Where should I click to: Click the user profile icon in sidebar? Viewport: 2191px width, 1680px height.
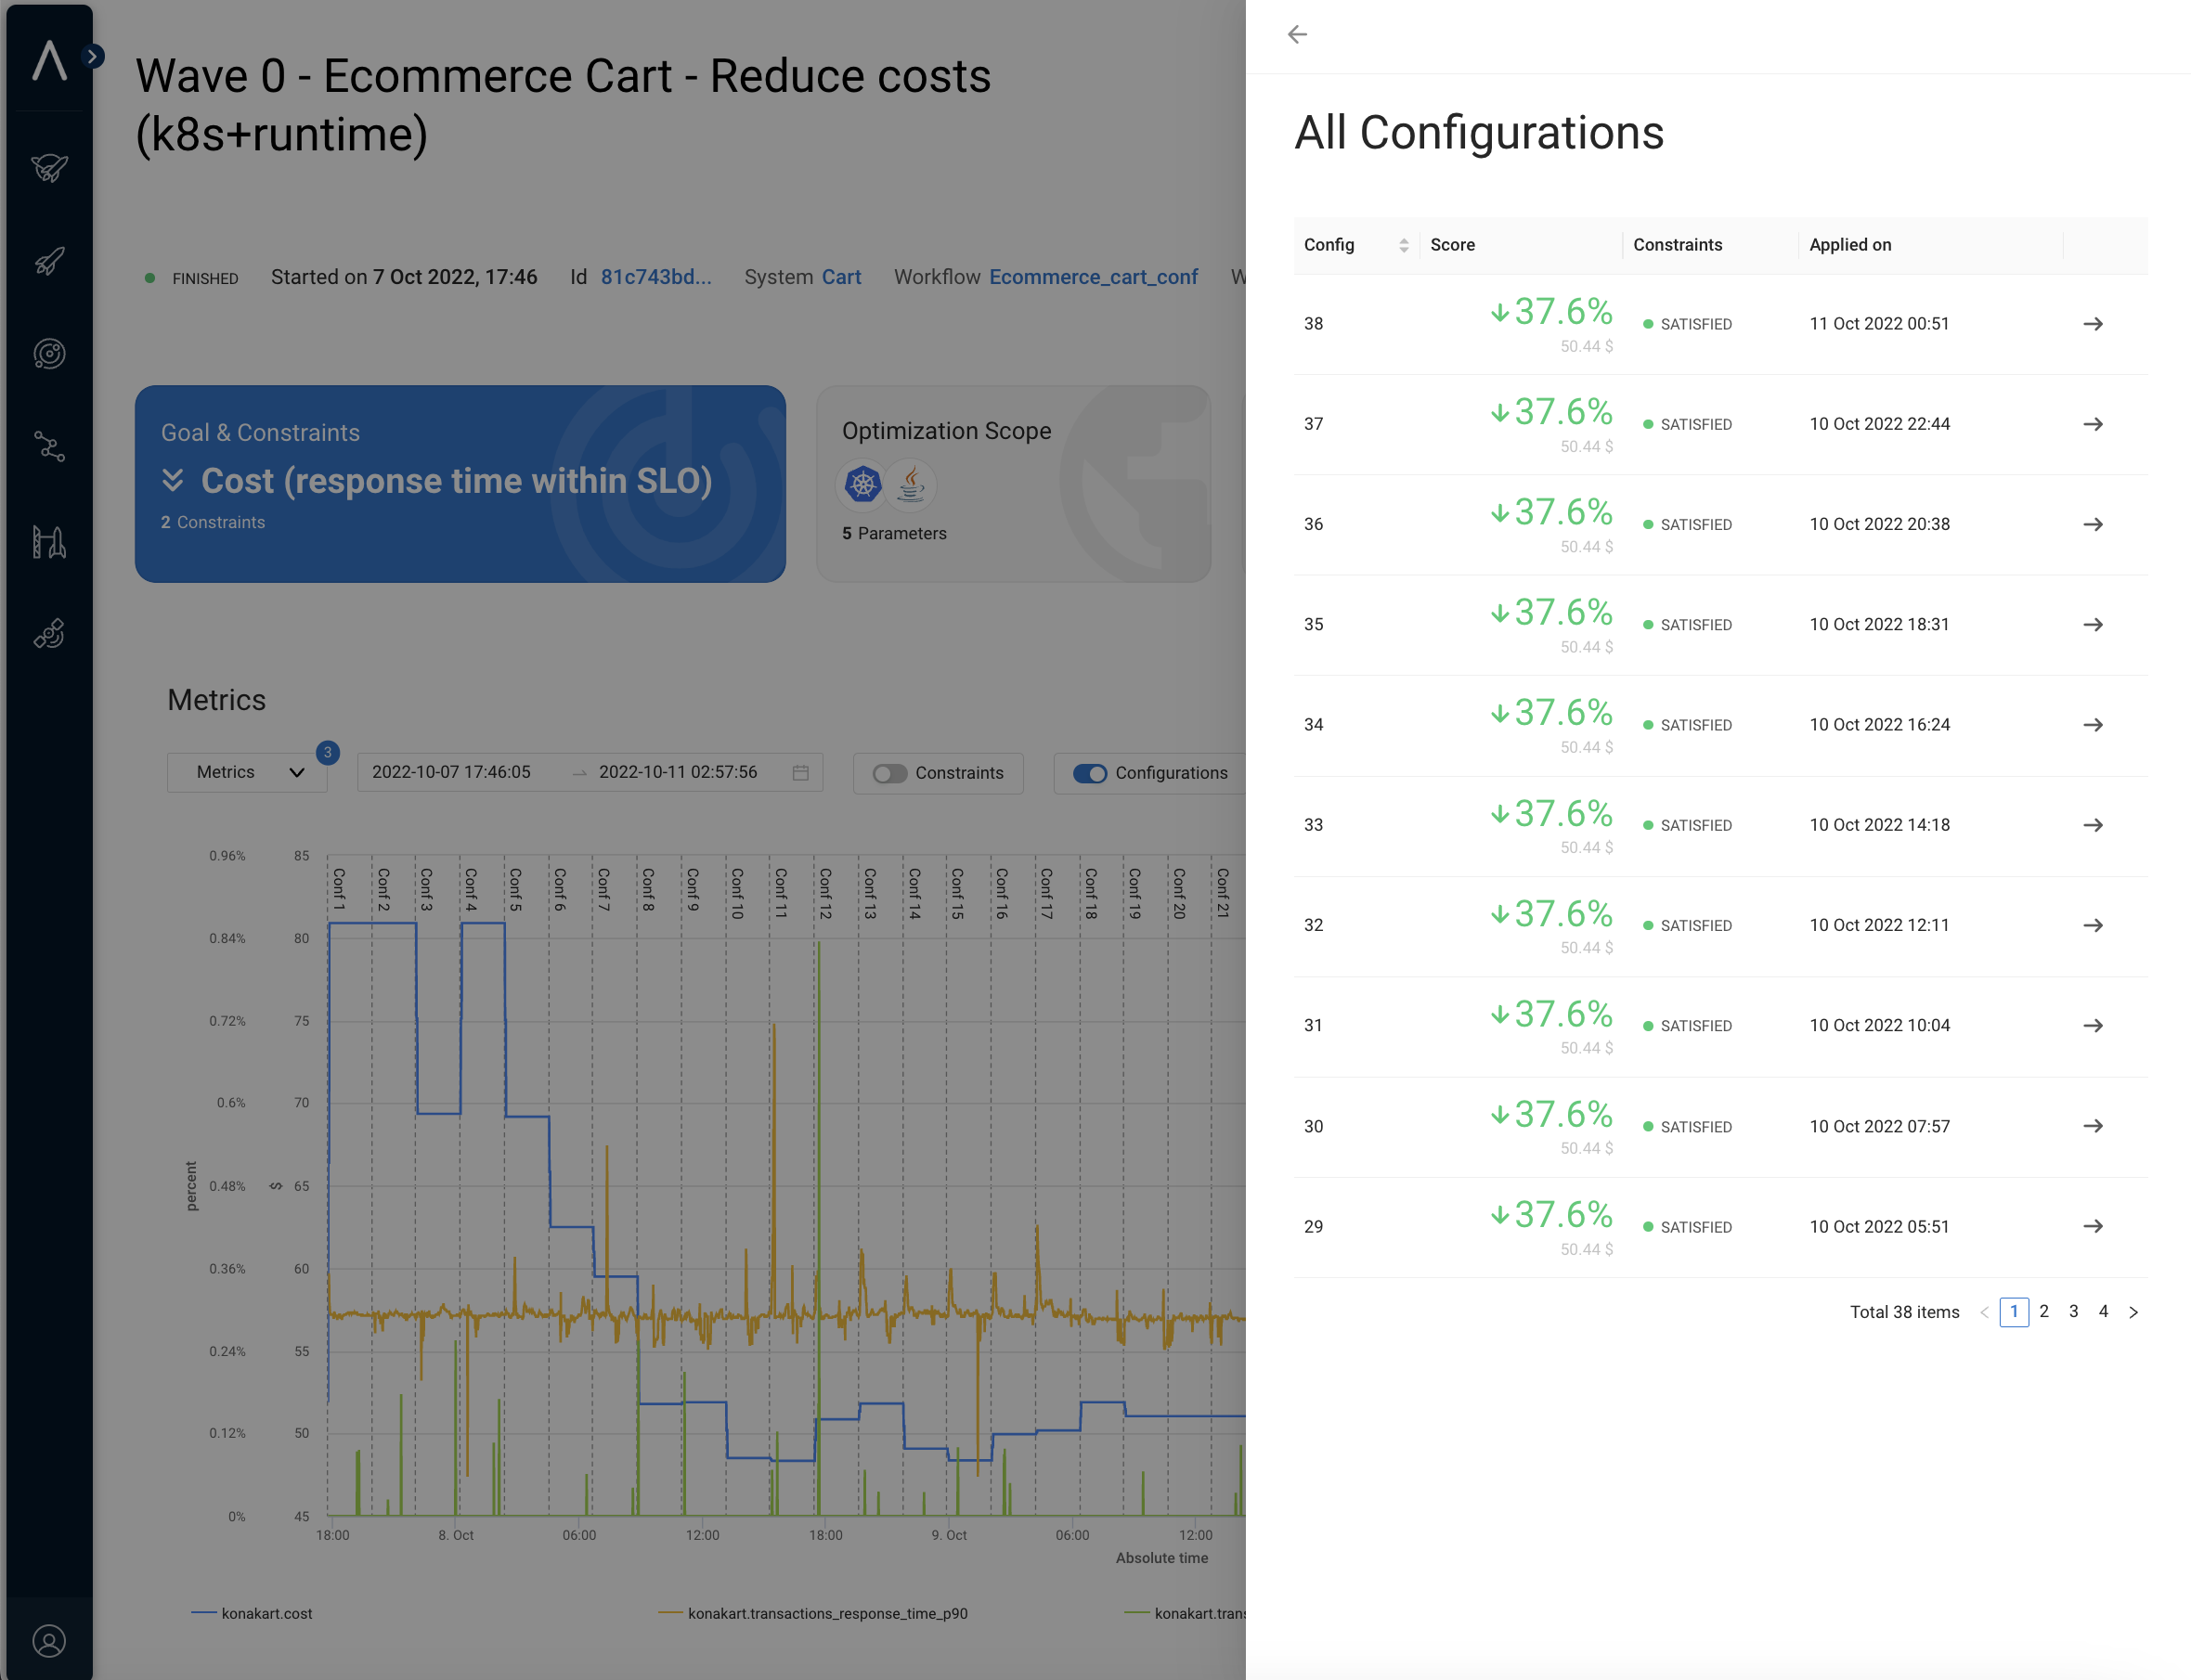click(x=49, y=1641)
